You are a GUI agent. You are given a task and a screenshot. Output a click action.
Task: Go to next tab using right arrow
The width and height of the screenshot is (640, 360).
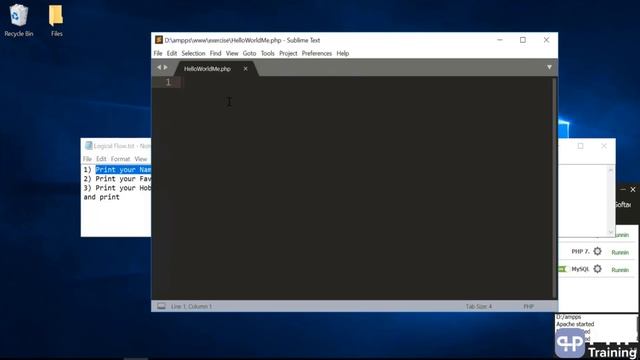point(166,67)
